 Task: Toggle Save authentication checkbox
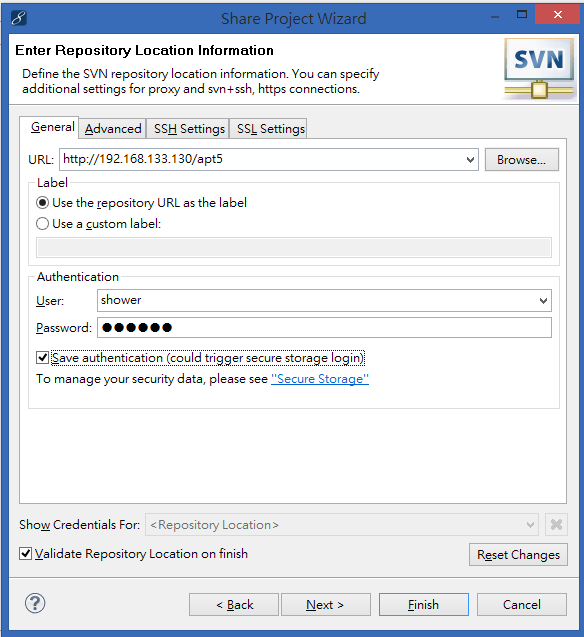pos(42,358)
